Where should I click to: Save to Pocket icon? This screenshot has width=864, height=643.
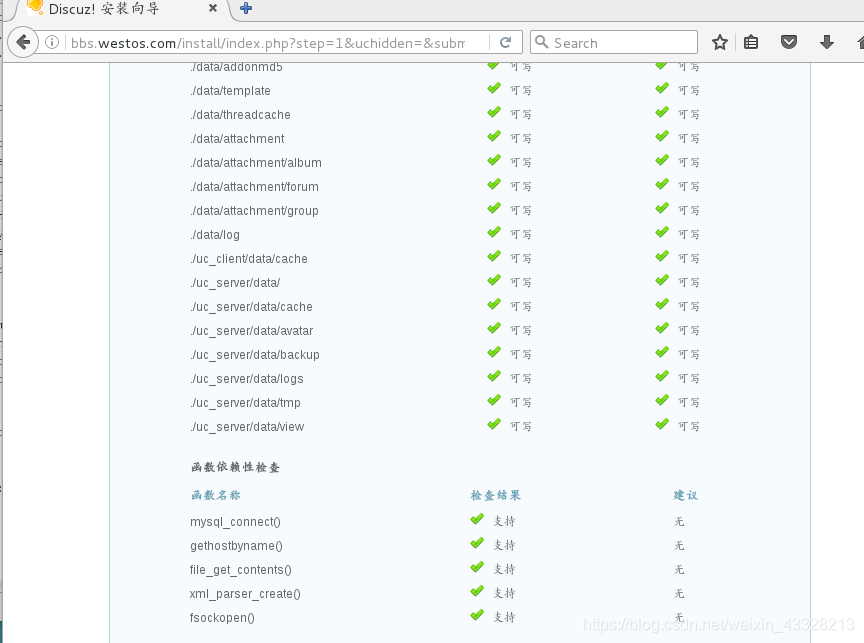pos(789,42)
